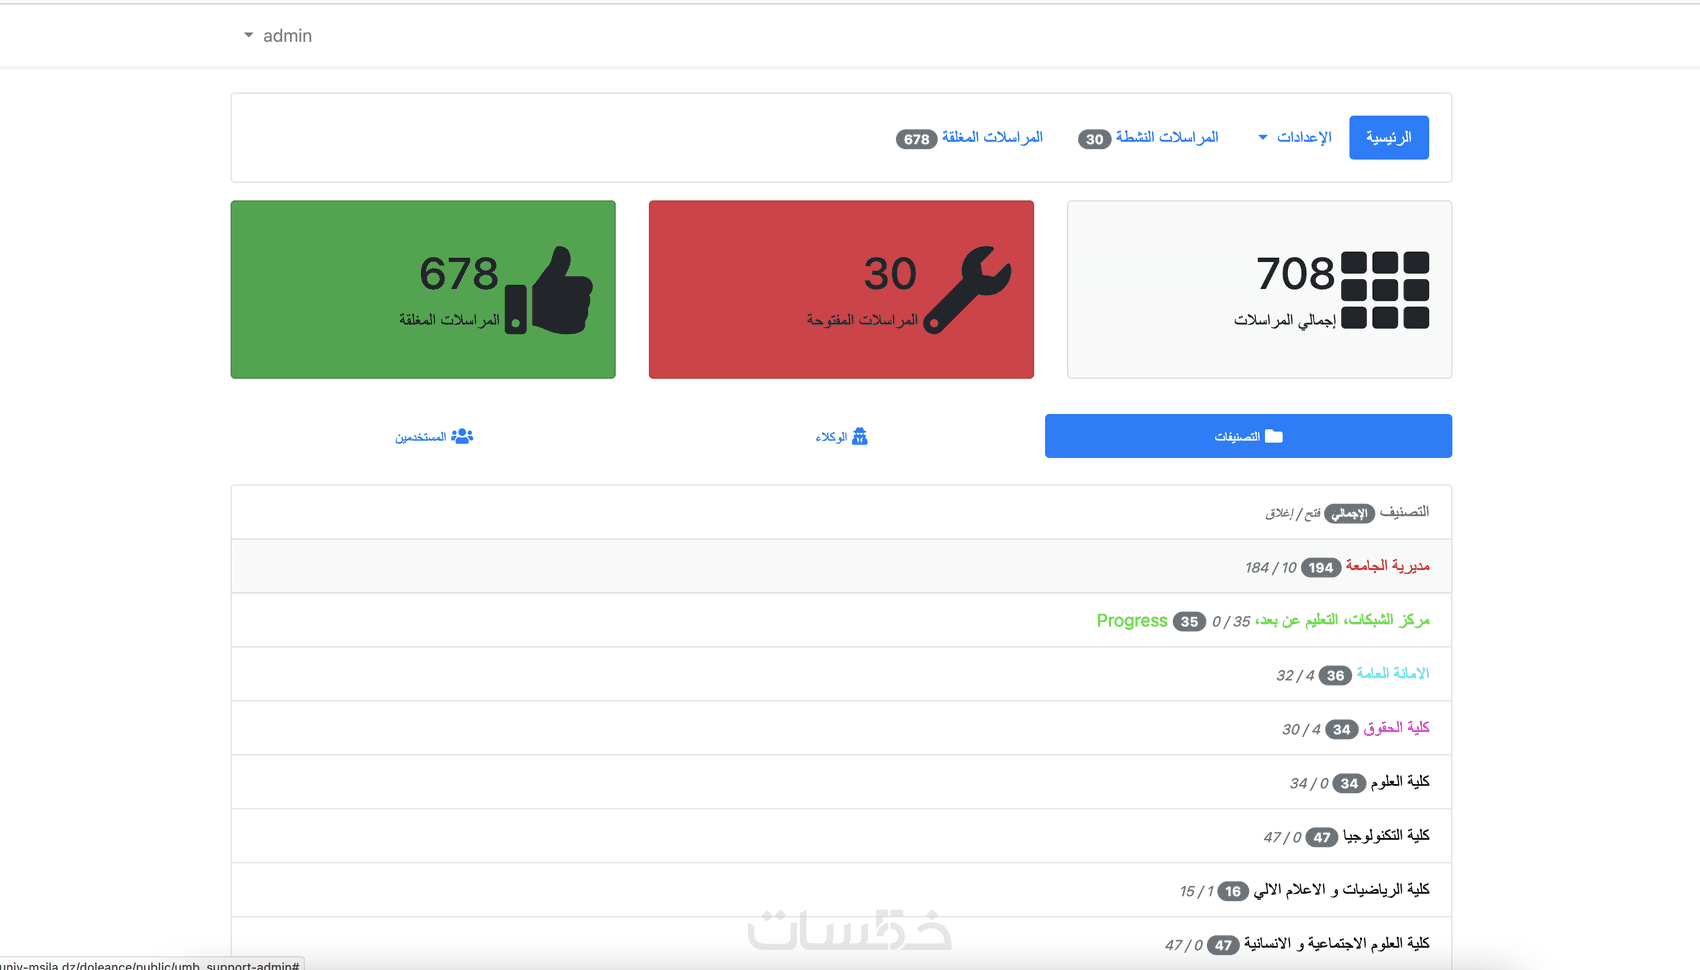Open category كلية الرياضيات و الاعلام الالي

[1341, 890]
